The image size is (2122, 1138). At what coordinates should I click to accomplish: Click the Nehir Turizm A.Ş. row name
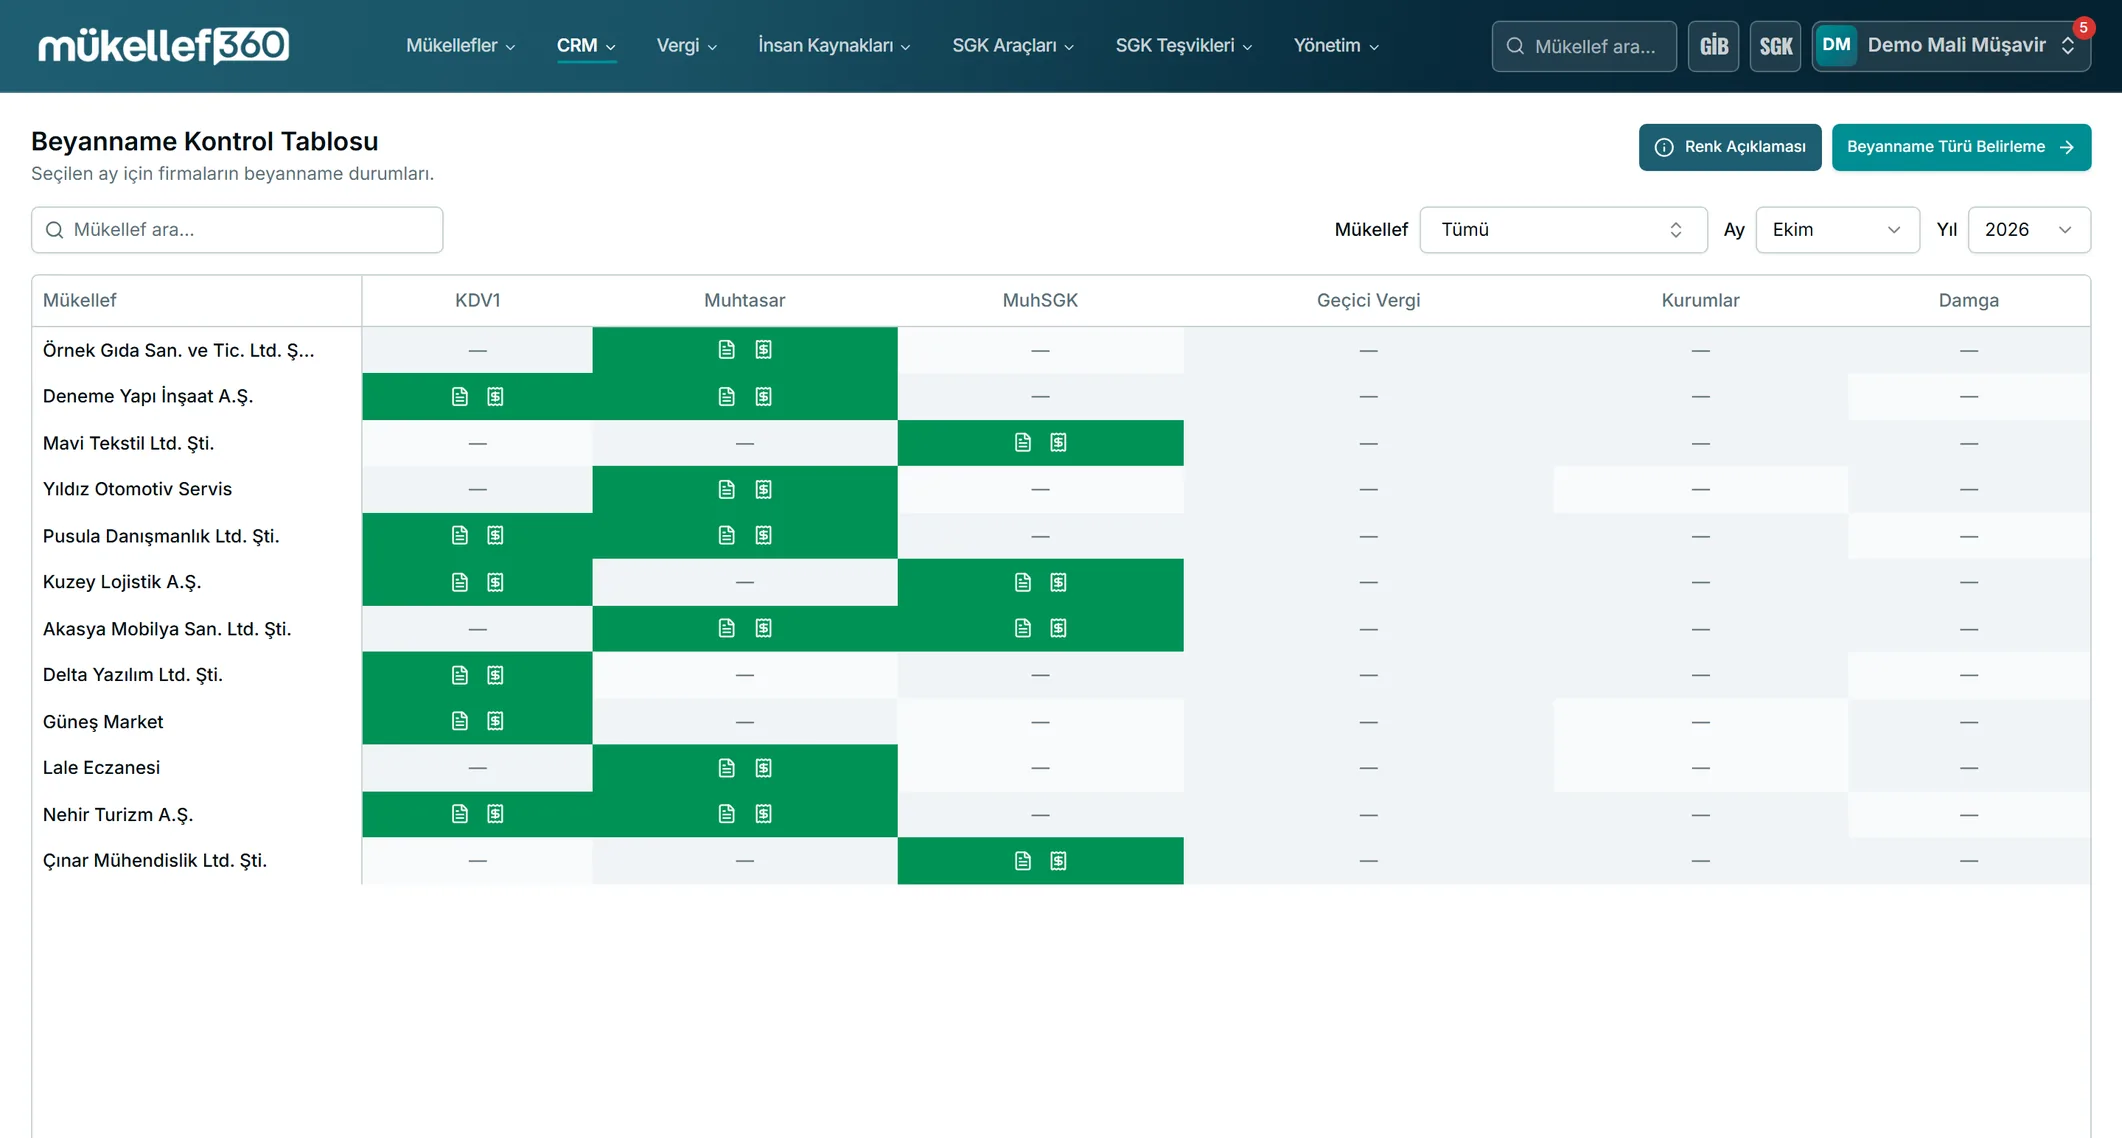click(118, 815)
